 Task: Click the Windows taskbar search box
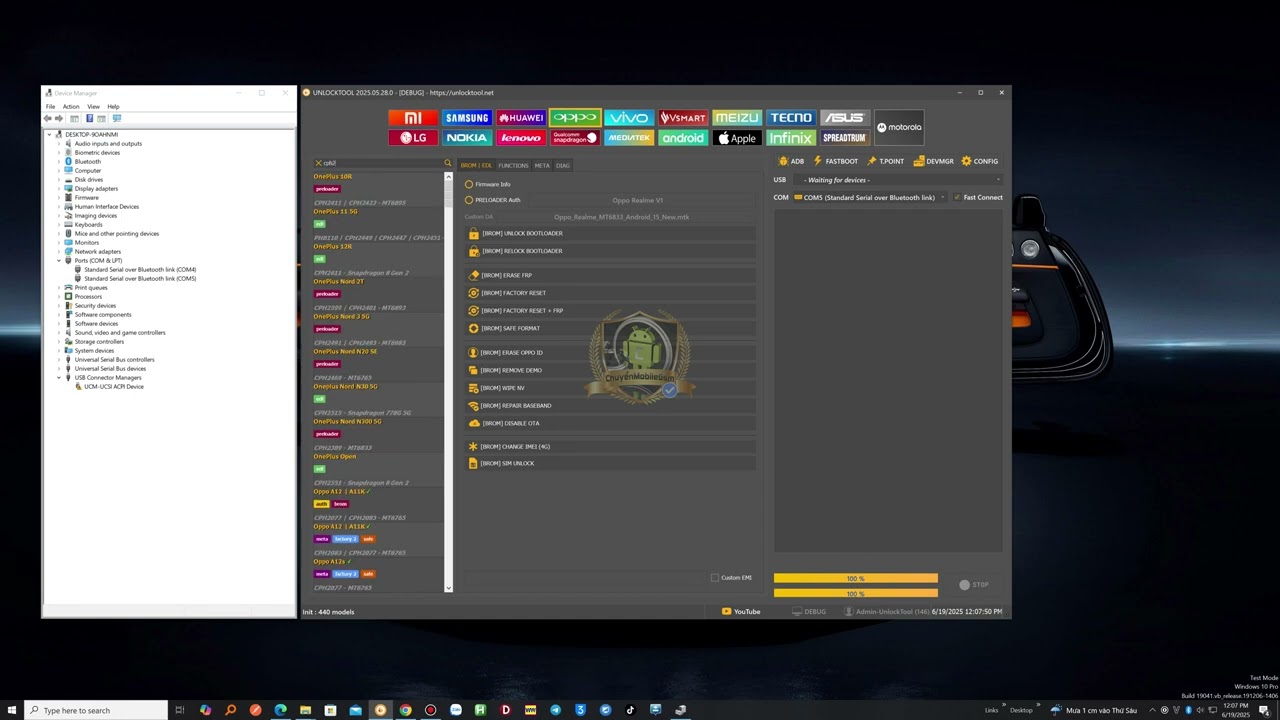[x=96, y=710]
